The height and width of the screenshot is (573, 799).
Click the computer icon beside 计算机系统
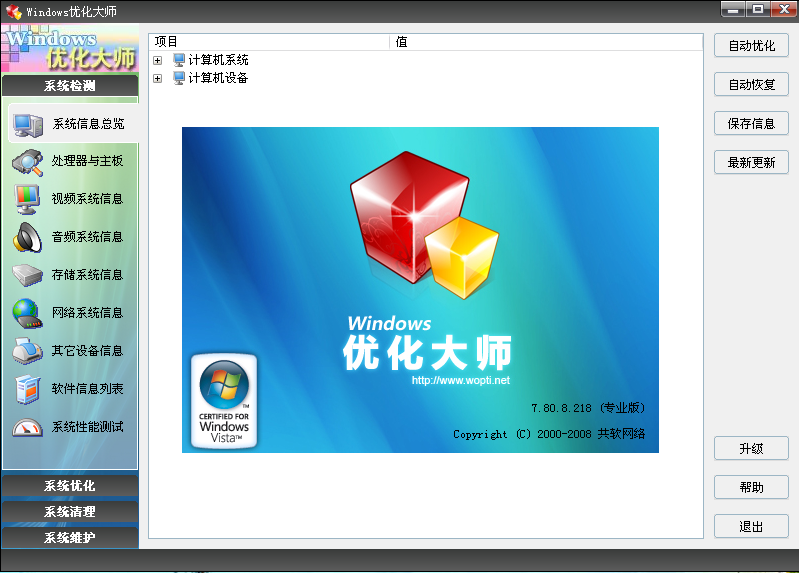(179, 60)
